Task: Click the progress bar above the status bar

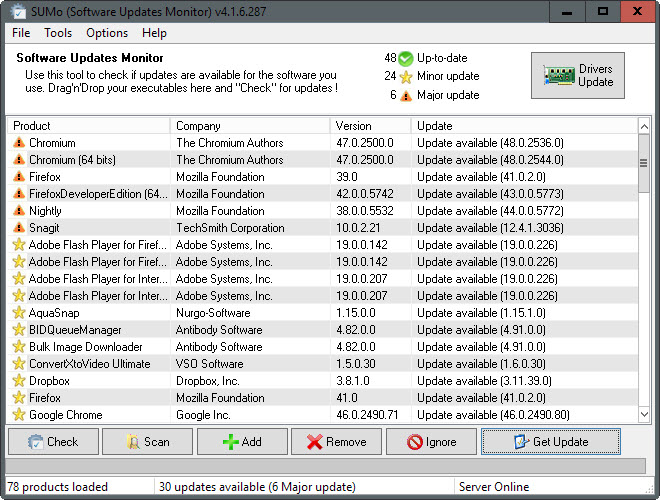Action: click(x=325, y=466)
